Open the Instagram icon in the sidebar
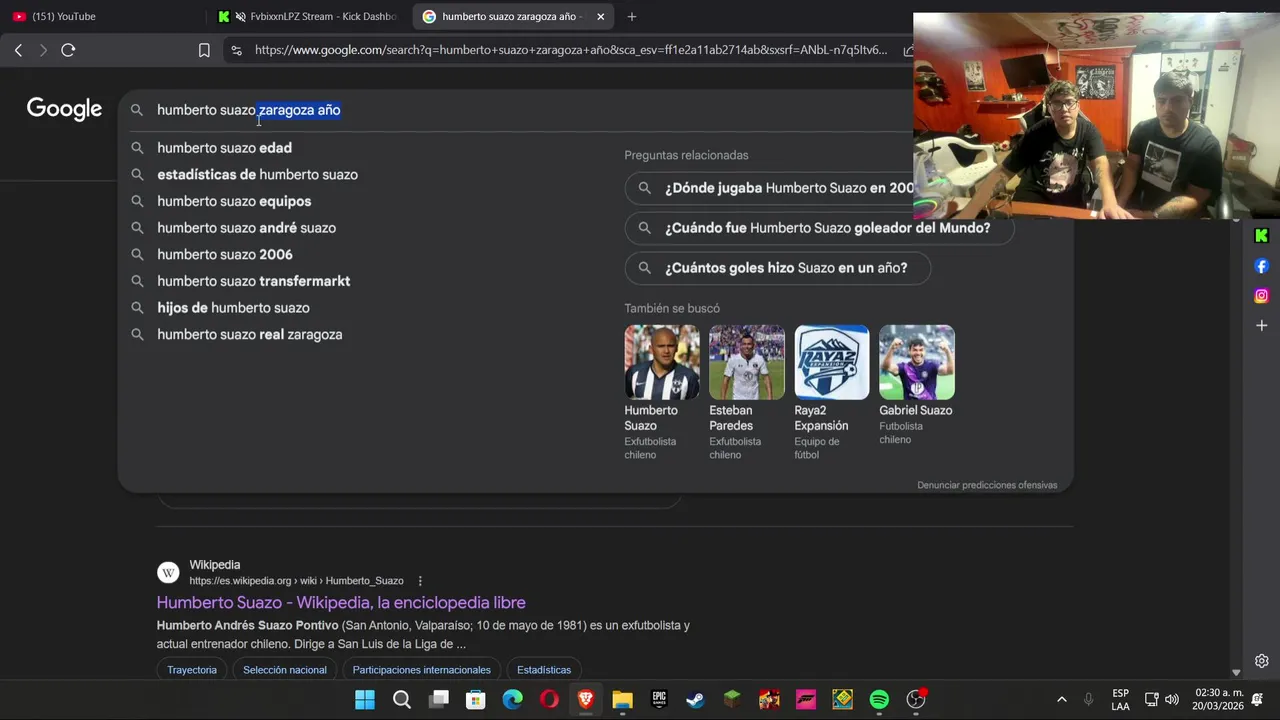The width and height of the screenshot is (1280, 720). 1261,296
